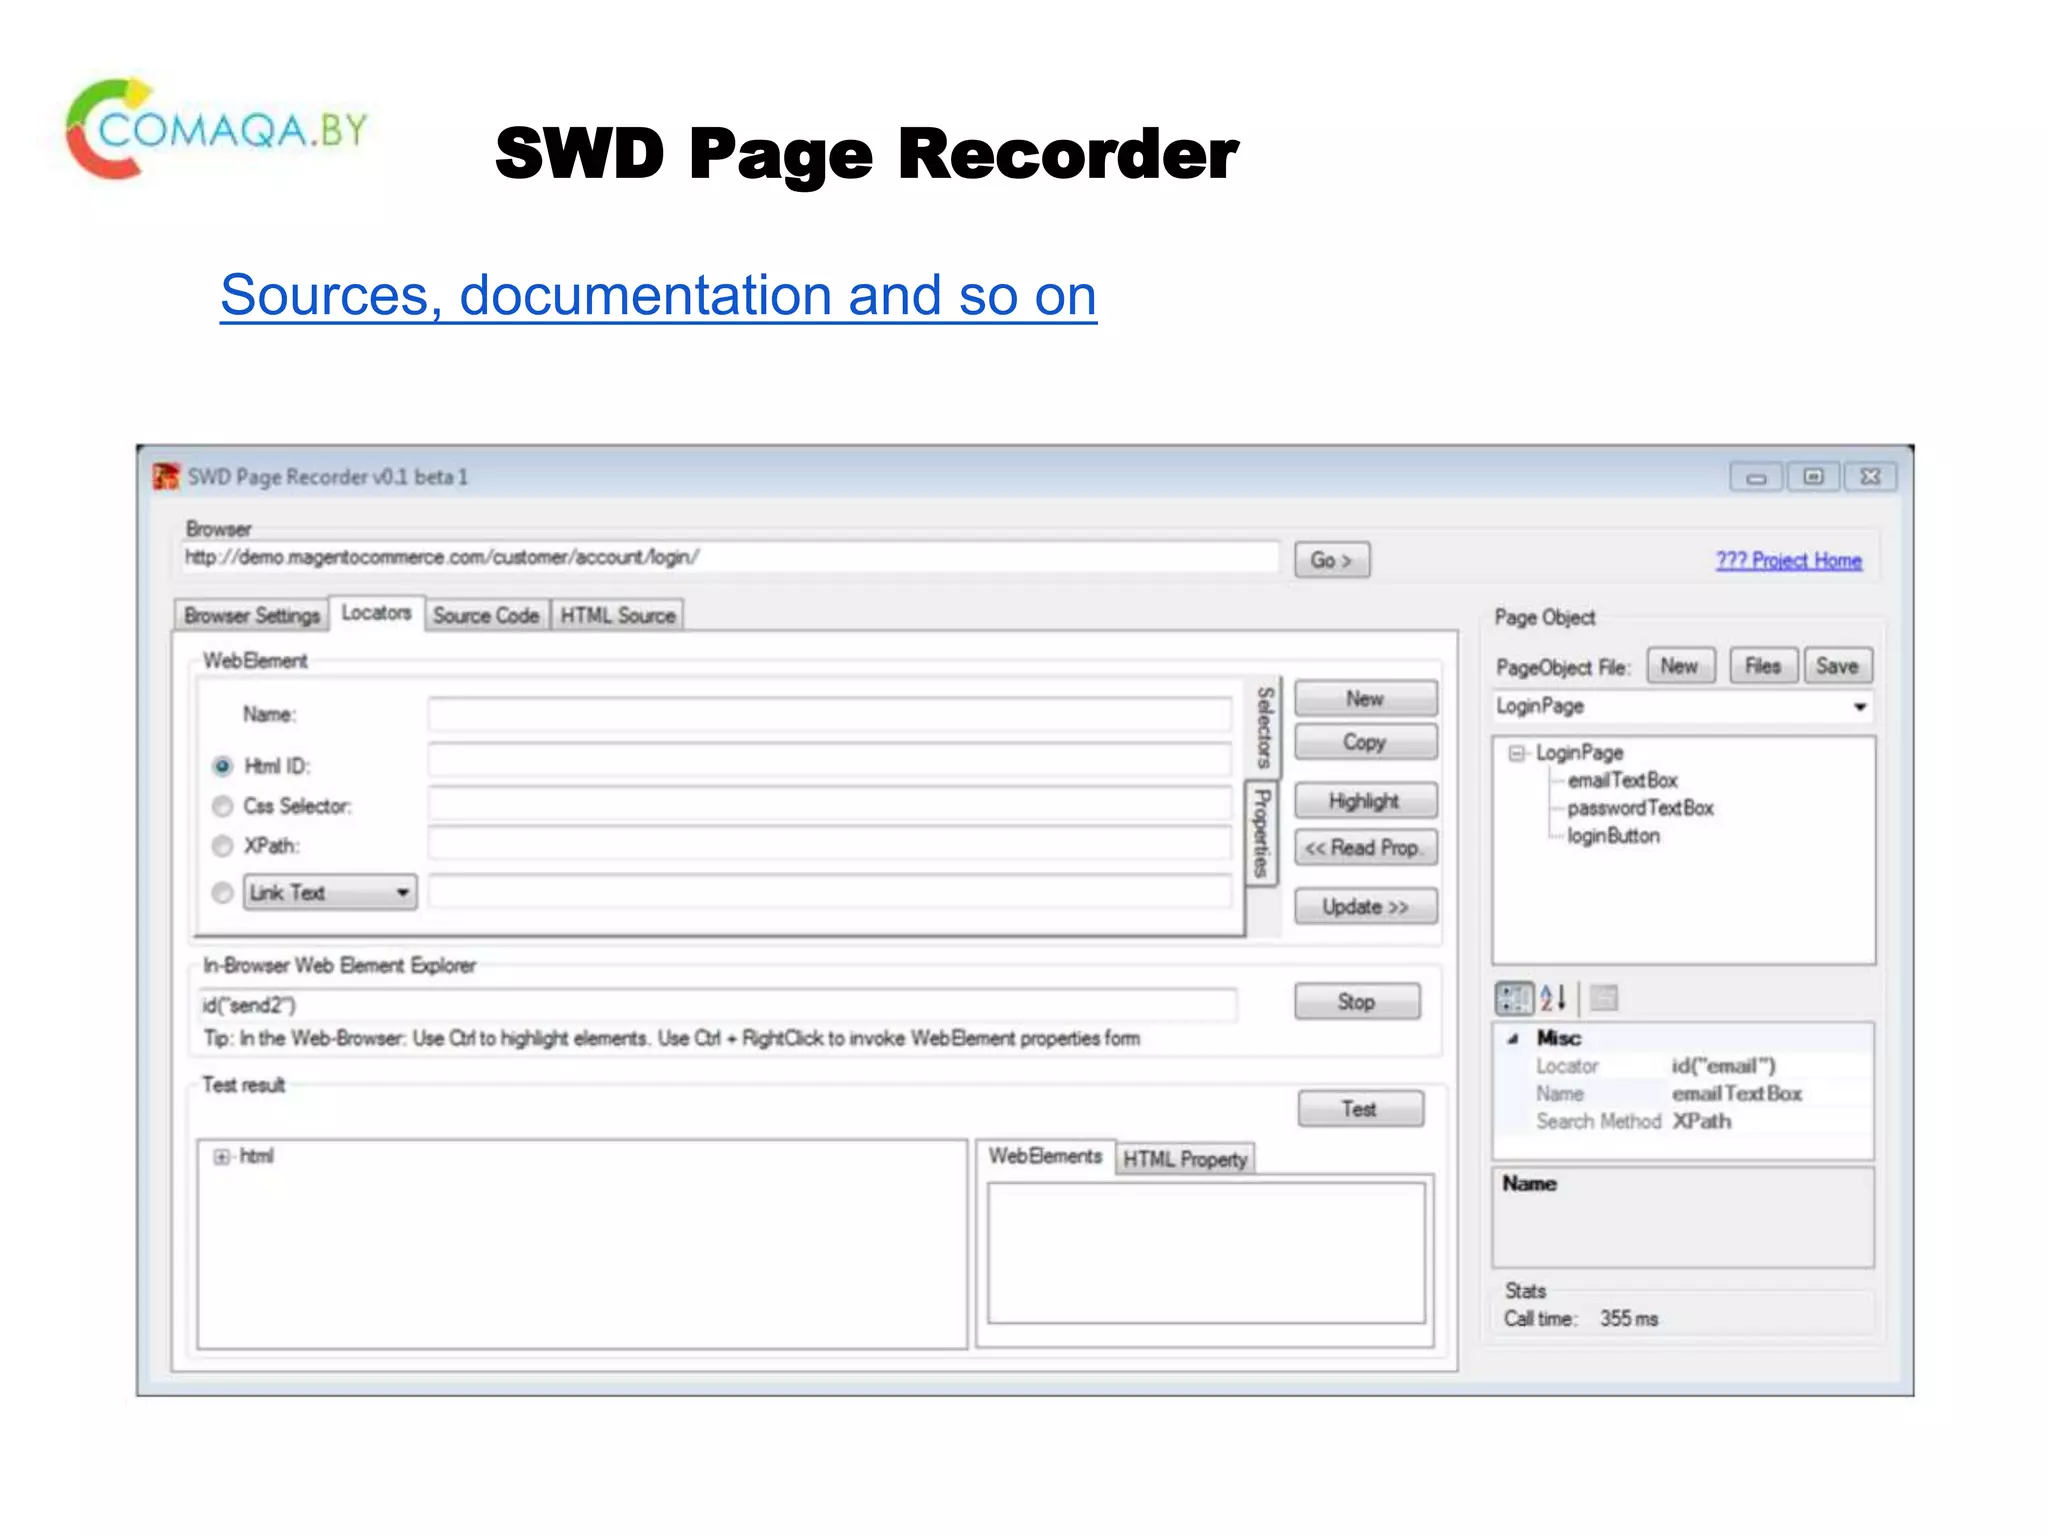Maximize the SWD Page Recorder window

pyautogui.click(x=1813, y=477)
